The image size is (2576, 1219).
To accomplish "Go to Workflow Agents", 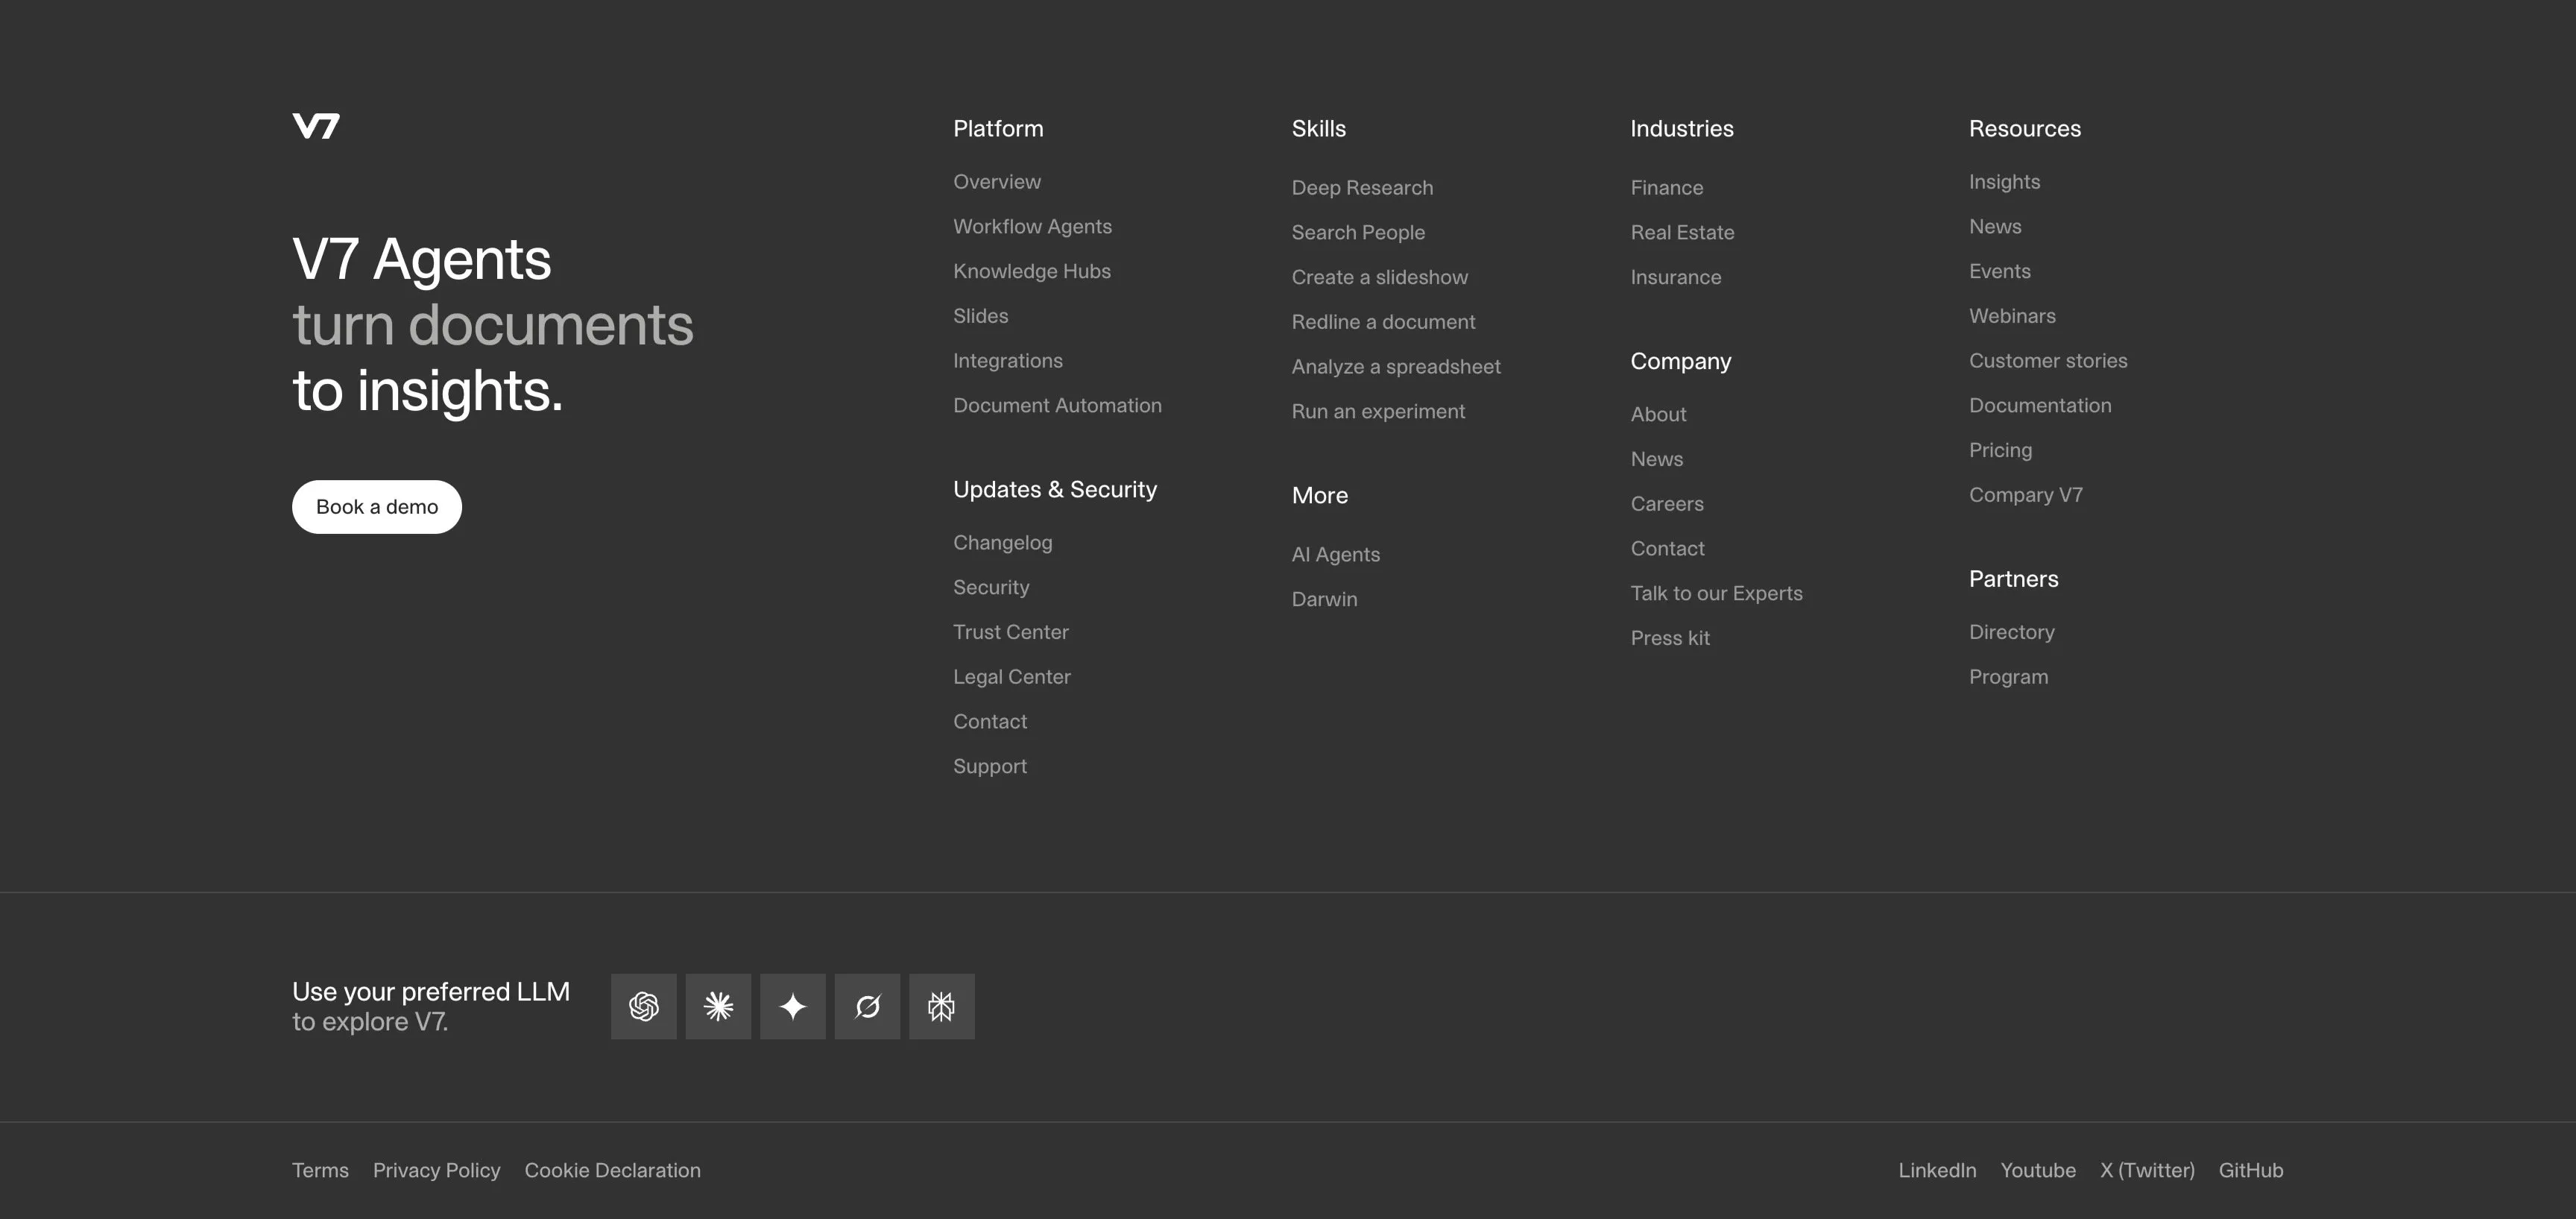I will pyautogui.click(x=1032, y=227).
